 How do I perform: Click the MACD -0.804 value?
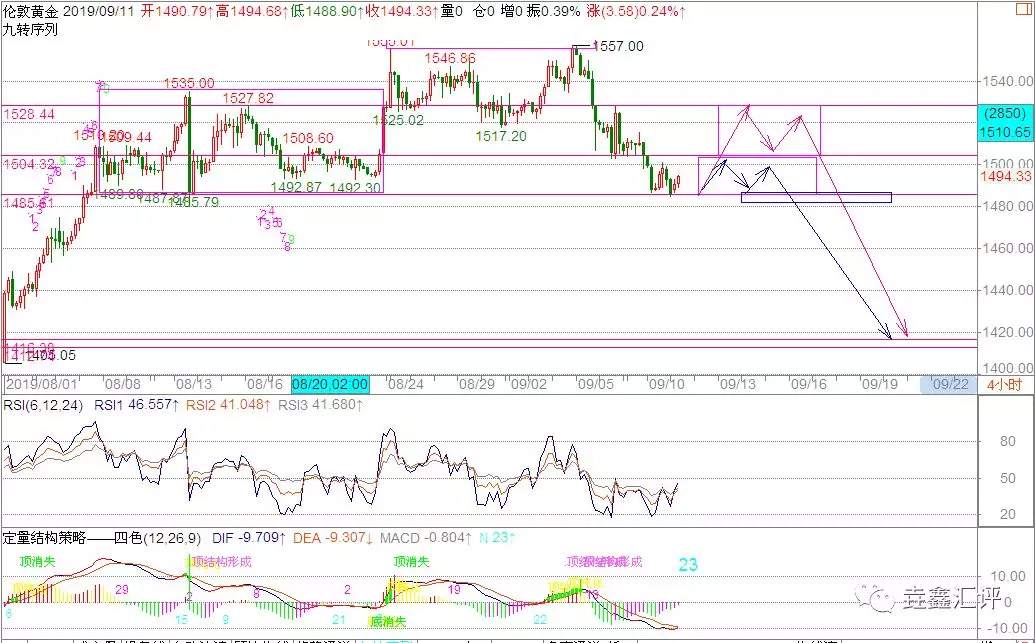tap(424, 538)
